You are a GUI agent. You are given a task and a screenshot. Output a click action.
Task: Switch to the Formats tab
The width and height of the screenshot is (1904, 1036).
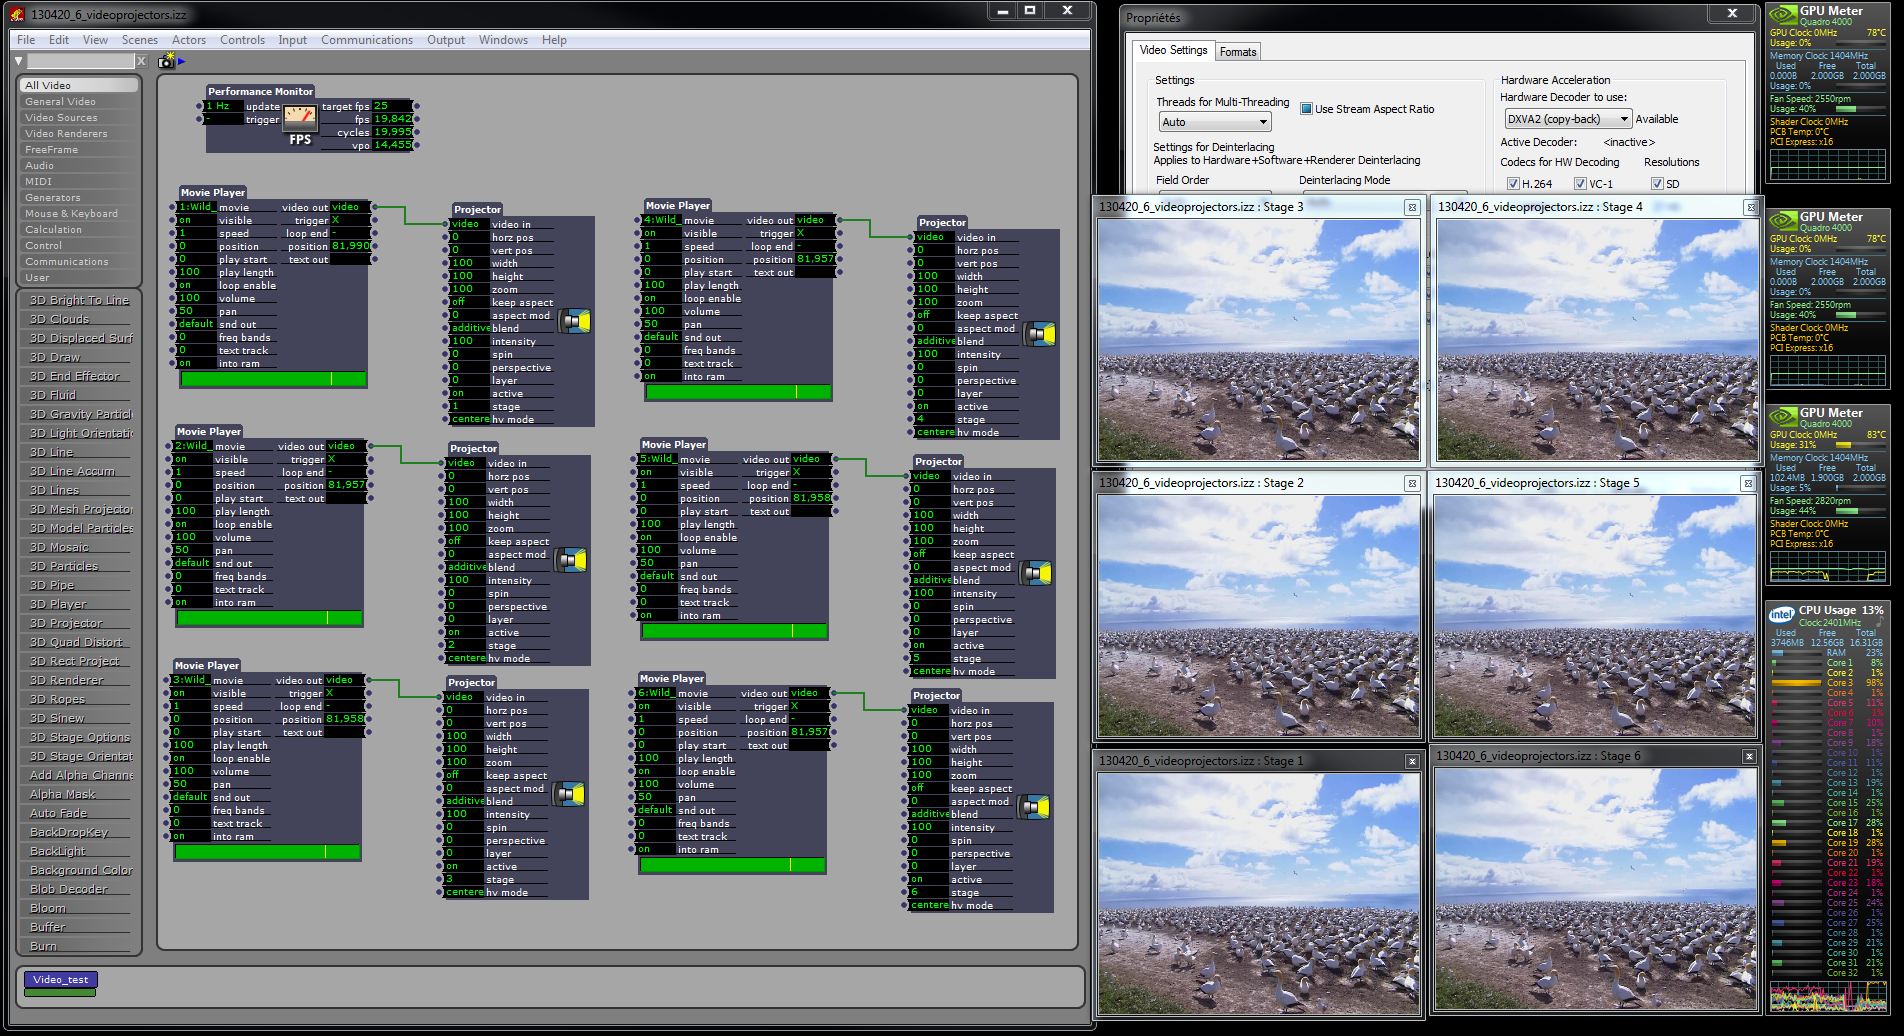(x=1238, y=52)
